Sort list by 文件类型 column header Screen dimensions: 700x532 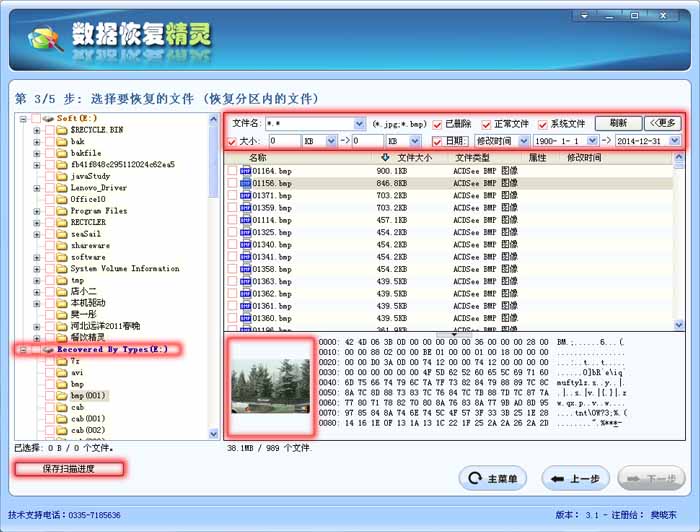pyautogui.click(x=473, y=158)
